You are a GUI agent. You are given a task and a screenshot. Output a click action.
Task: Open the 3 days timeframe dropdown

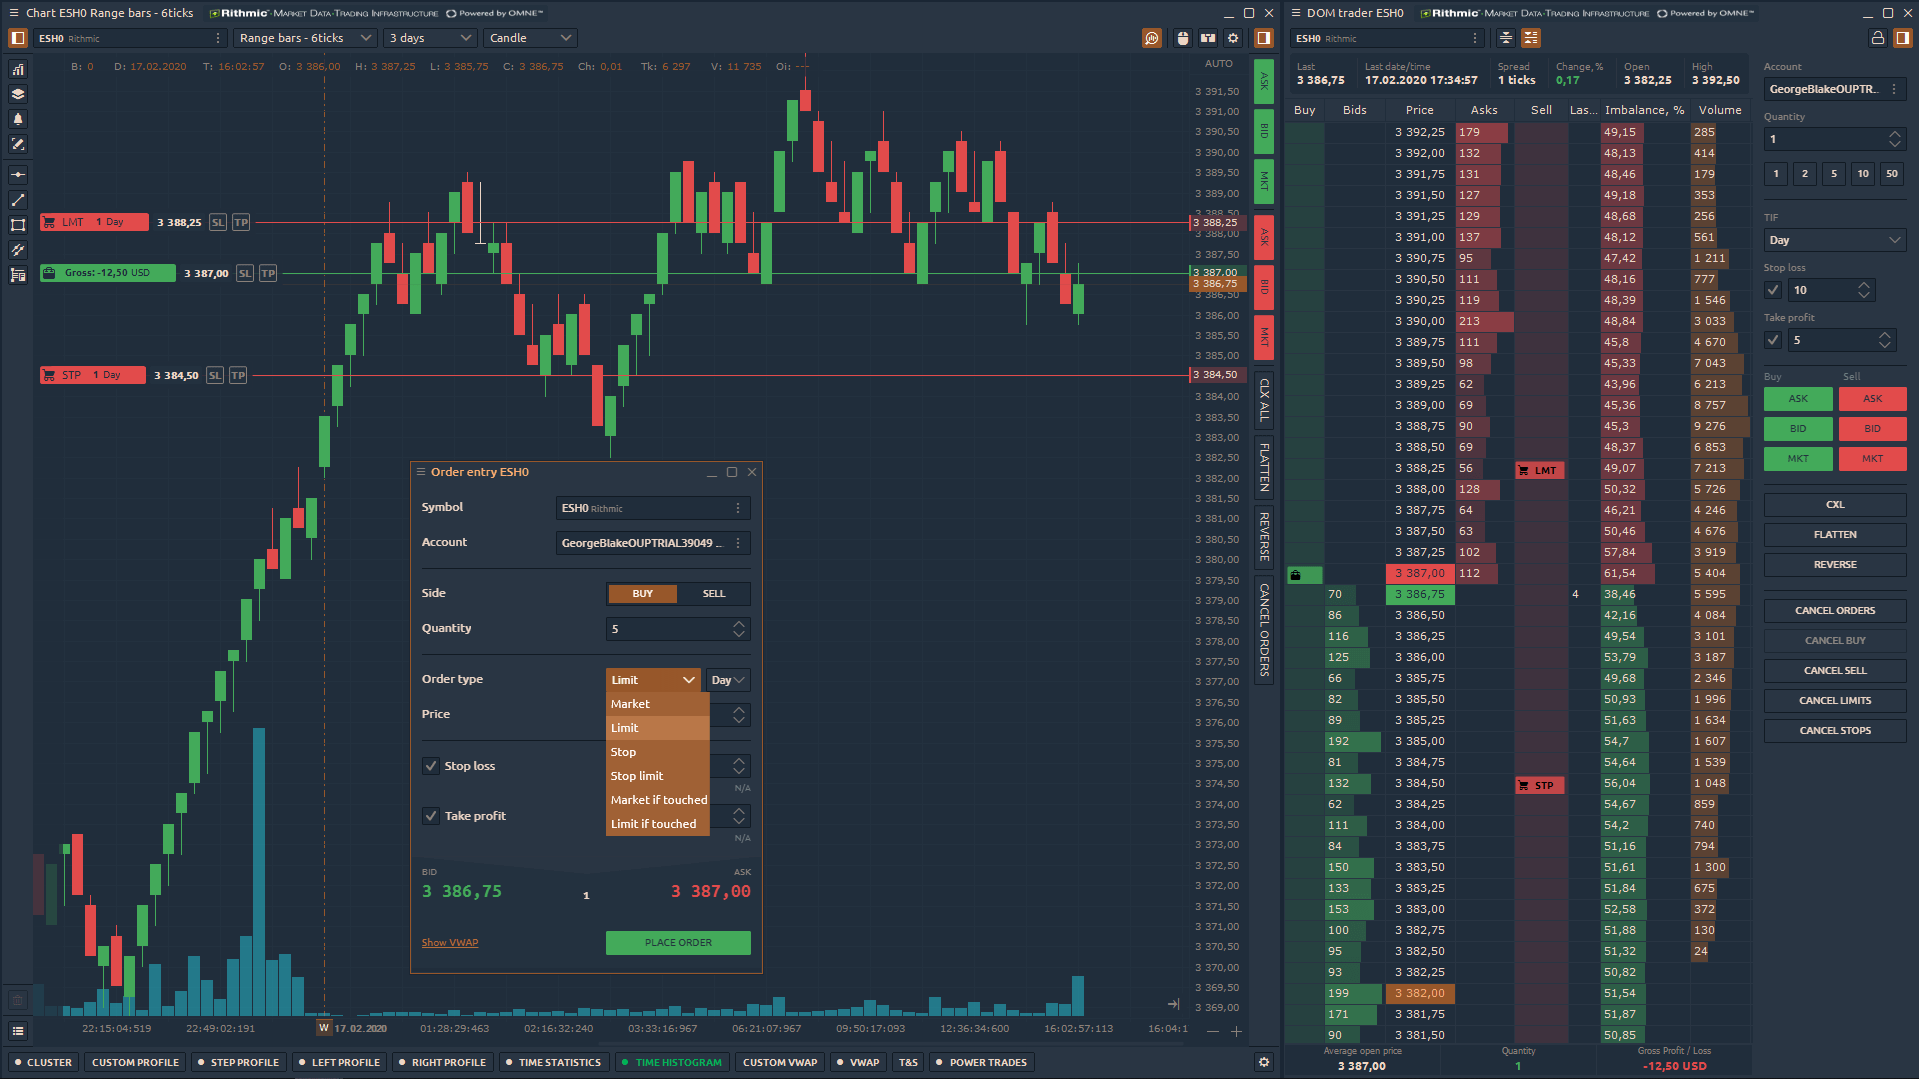[429, 37]
